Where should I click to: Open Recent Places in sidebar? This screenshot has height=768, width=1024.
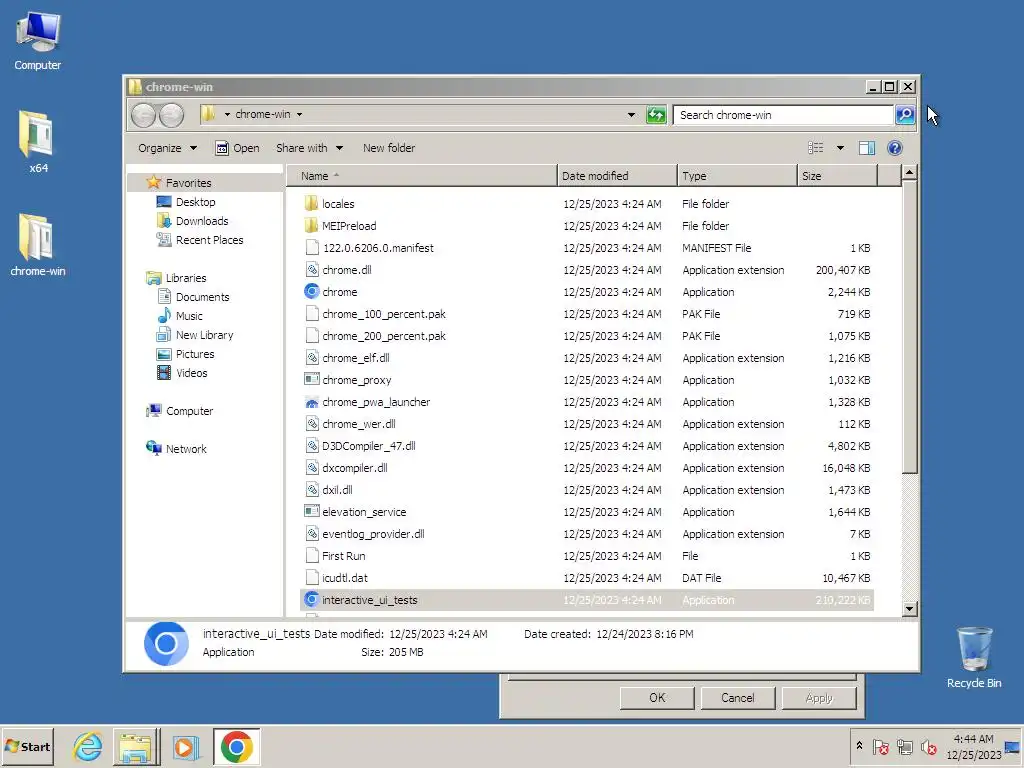click(x=200, y=240)
